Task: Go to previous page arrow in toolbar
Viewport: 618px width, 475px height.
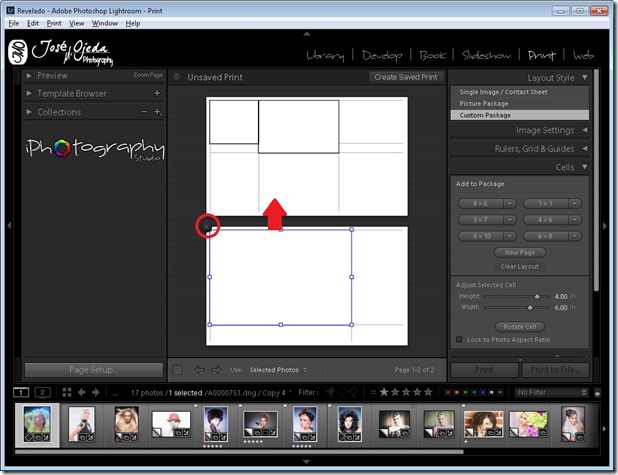Action: click(199, 370)
